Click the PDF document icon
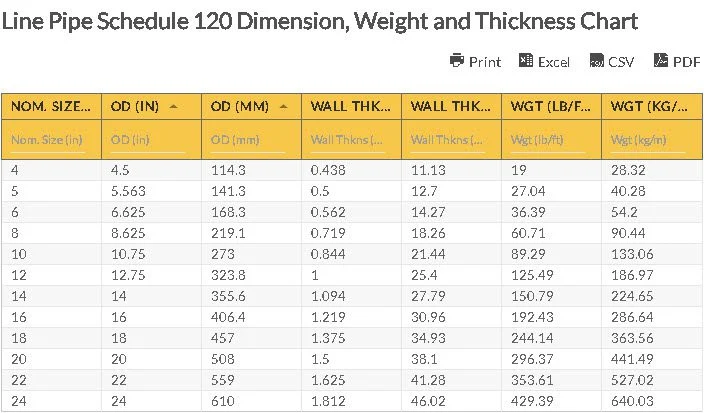708x413 pixels. coord(661,61)
